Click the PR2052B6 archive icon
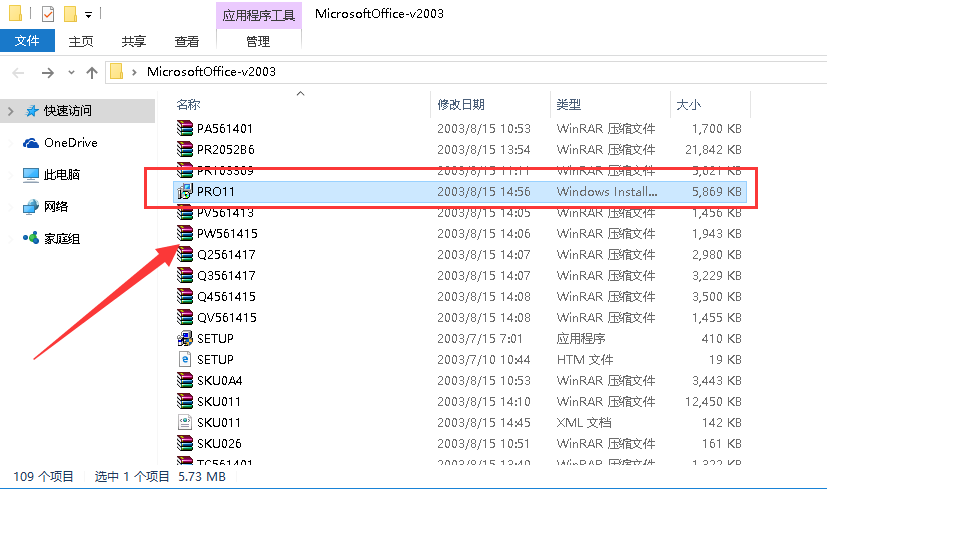The height and width of the screenshot is (540, 960). click(x=185, y=149)
